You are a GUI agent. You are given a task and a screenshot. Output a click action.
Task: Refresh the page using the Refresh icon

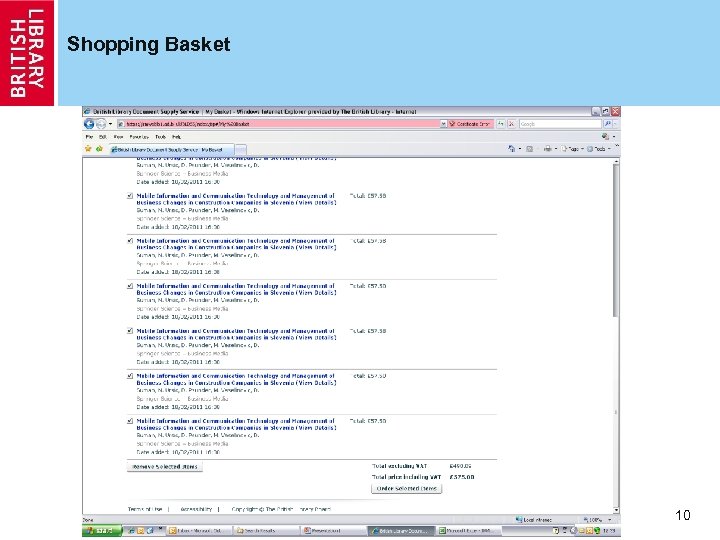[501, 124]
